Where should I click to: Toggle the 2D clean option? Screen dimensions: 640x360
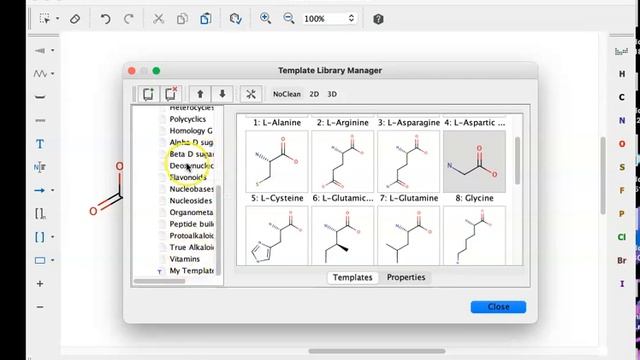pyautogui.click(x=314, y=94)
